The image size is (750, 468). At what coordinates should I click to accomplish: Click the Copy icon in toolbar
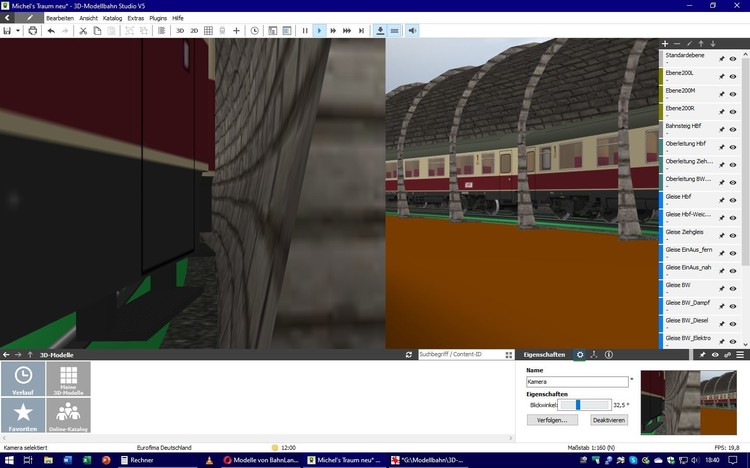97,31
